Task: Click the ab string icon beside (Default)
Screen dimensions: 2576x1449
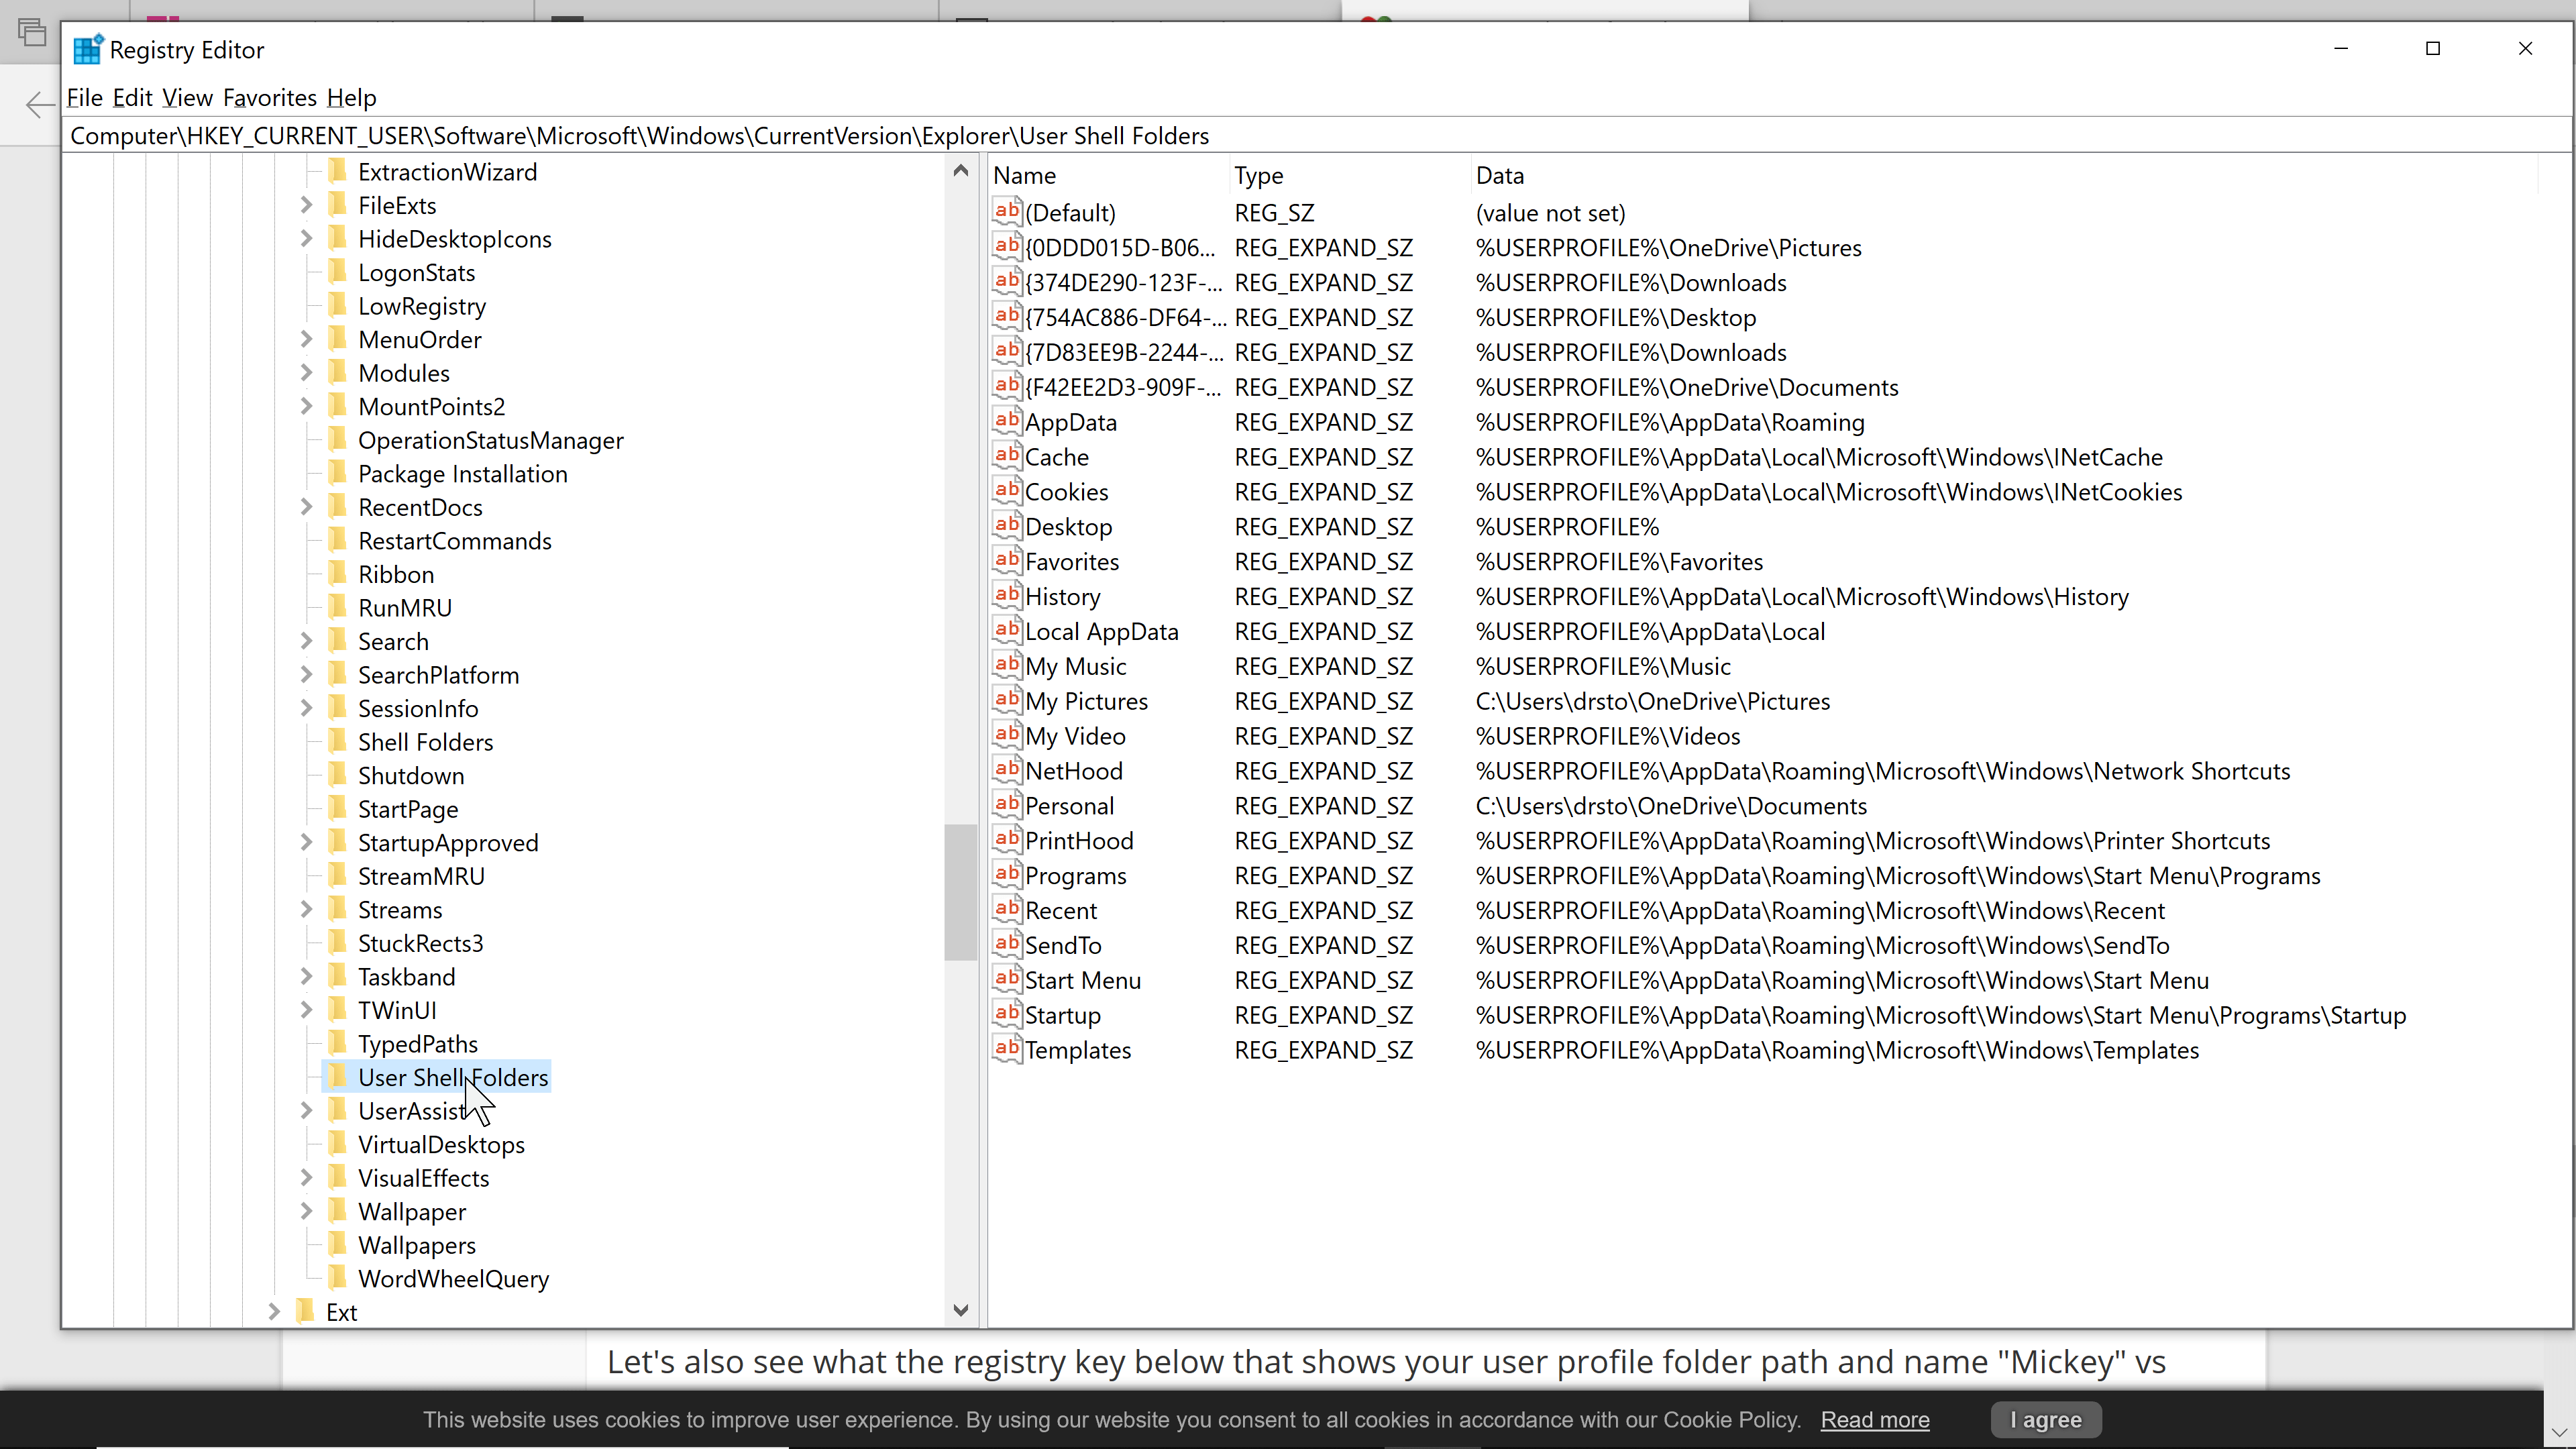Action: point(1006,211)
